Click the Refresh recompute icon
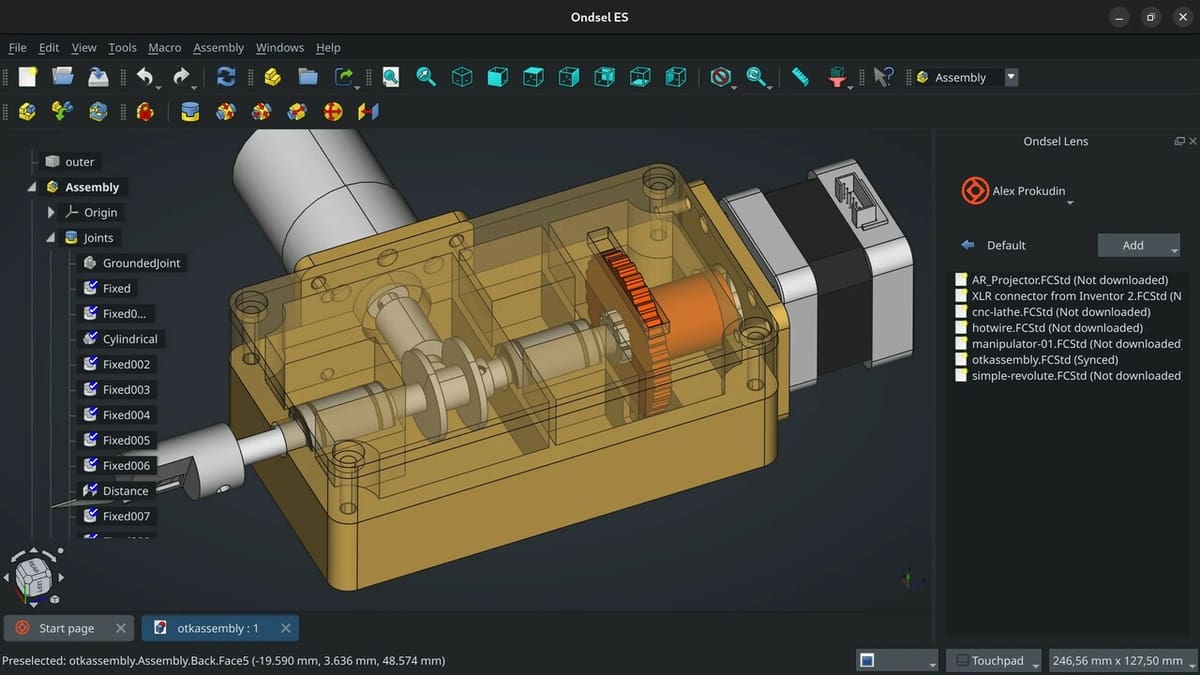The height and width of the screenshot is (675, 1200). (226, 77)
